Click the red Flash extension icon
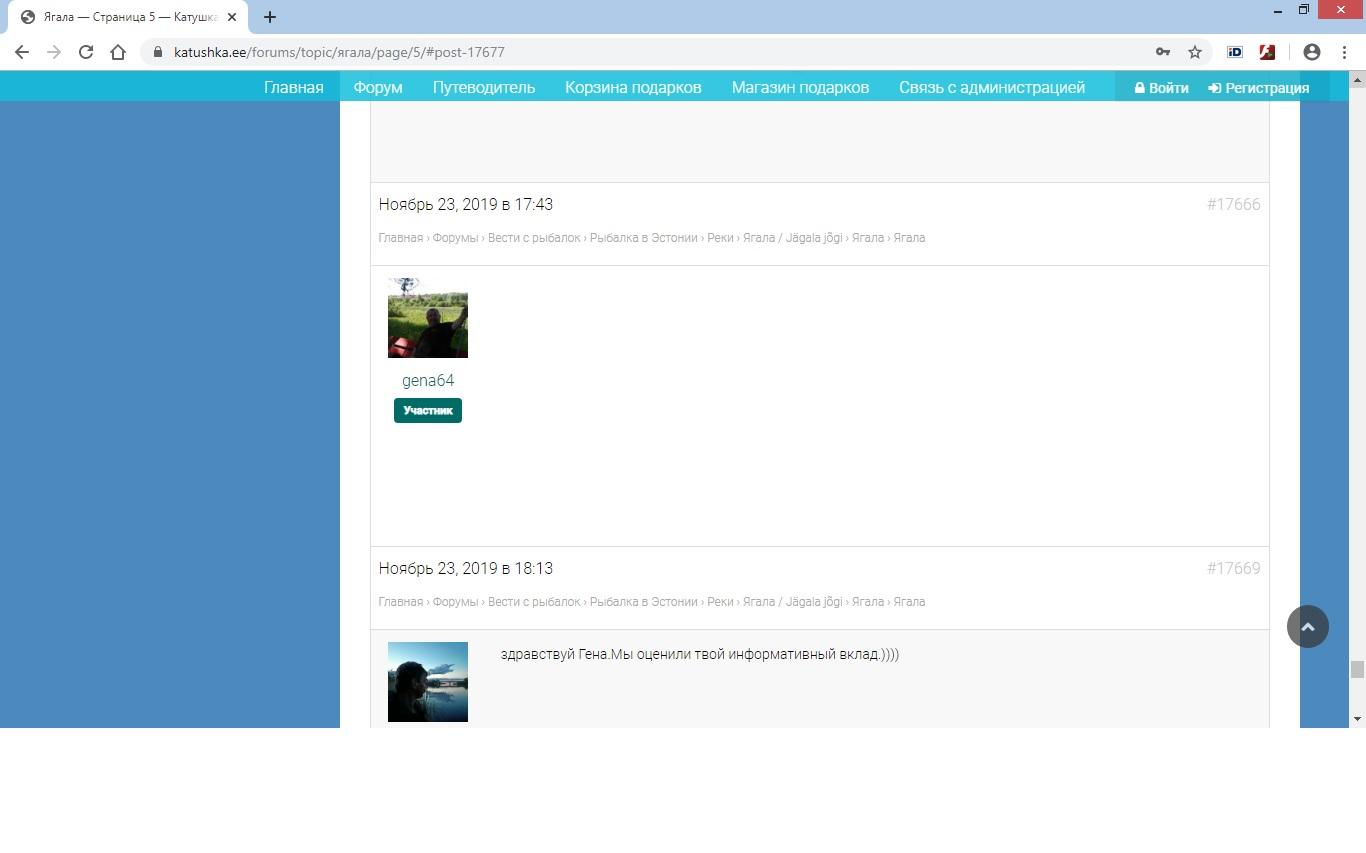Image resolution: width=1366 pixels, height=853 pixels. (1266, 52)
